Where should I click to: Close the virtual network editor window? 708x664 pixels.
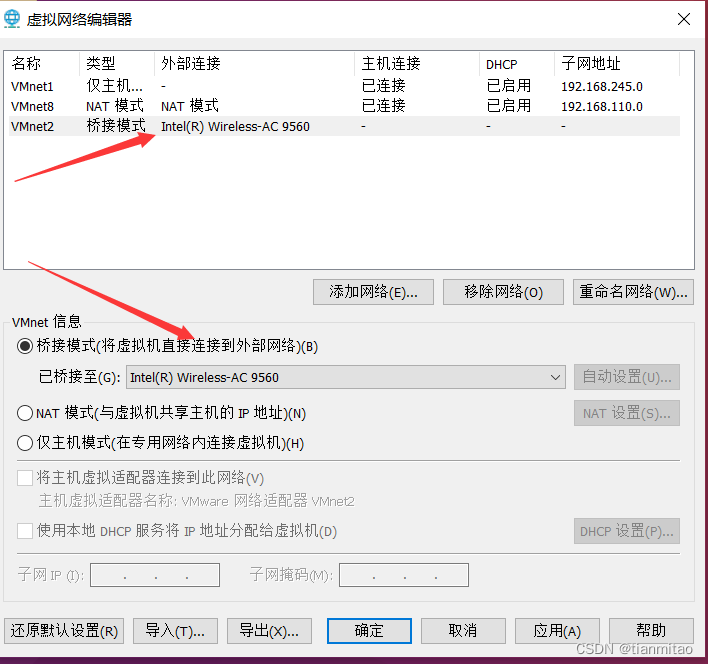[x=684, y=19]
